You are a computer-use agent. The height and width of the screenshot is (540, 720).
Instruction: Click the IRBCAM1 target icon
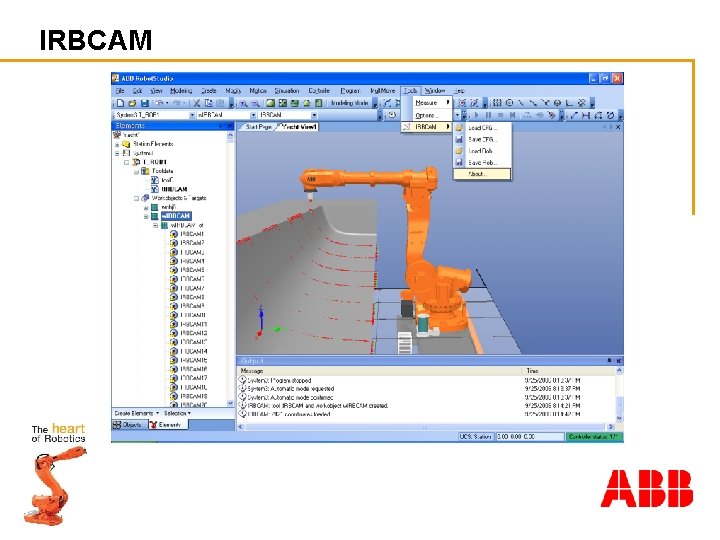point(174,234)
